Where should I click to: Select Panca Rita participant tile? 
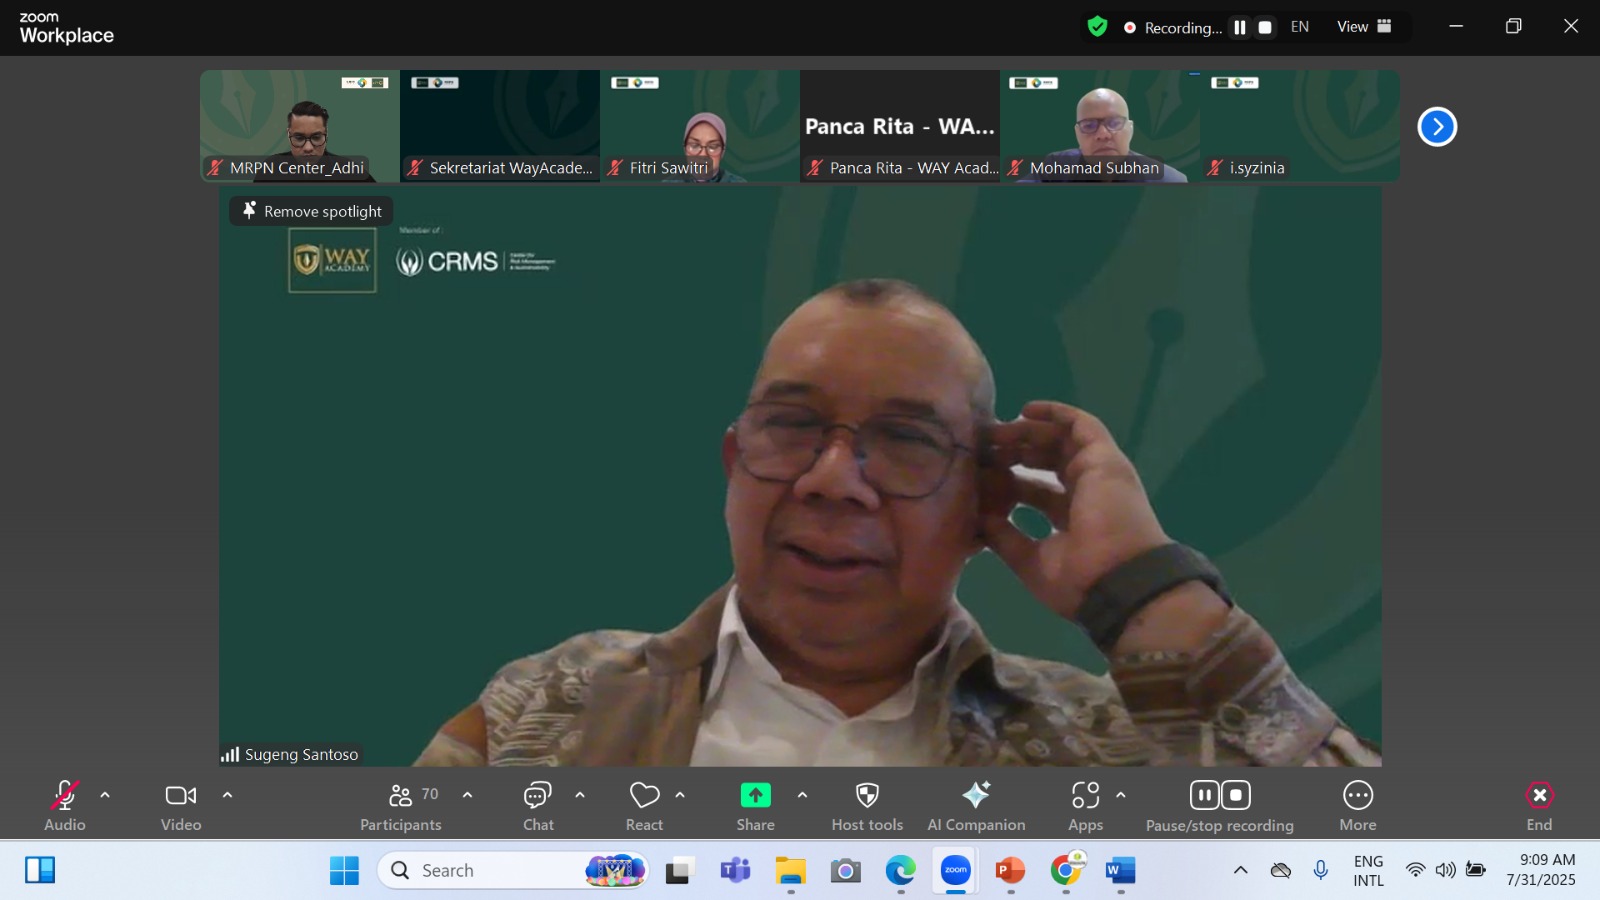tap(900, 126)
